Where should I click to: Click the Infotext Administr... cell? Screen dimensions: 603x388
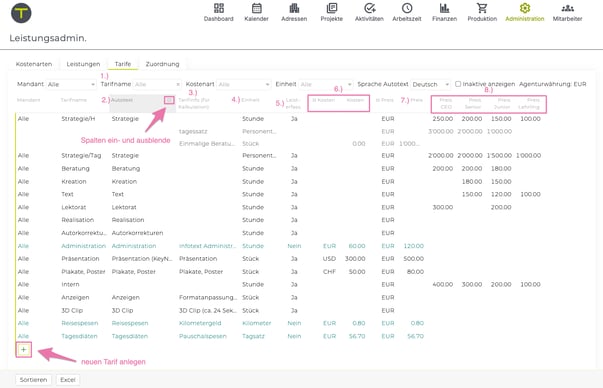click(207, 246)
